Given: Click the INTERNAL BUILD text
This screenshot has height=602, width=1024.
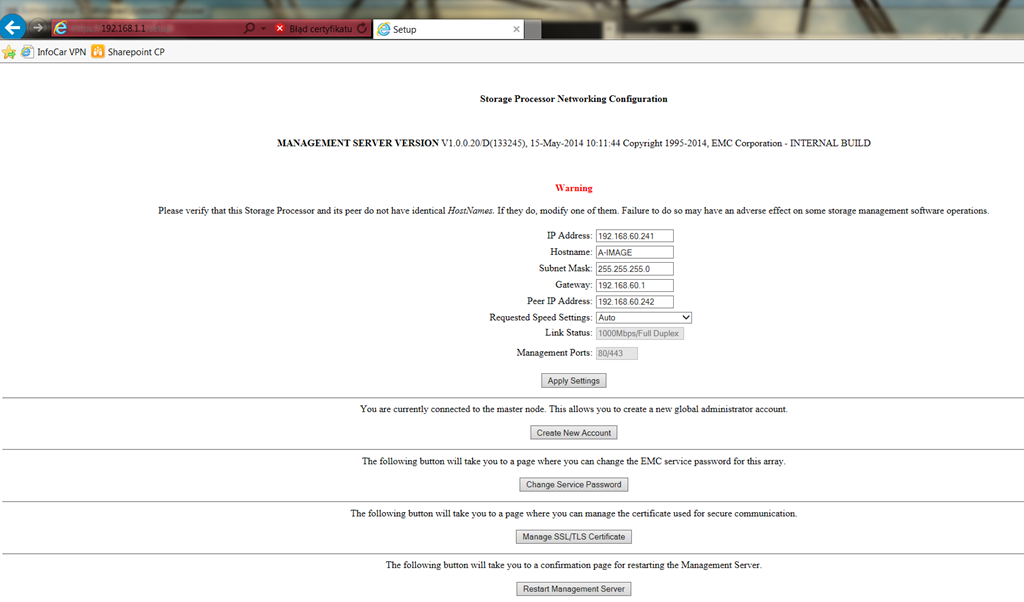Looking at the screenshot, I should click(829, 143).
